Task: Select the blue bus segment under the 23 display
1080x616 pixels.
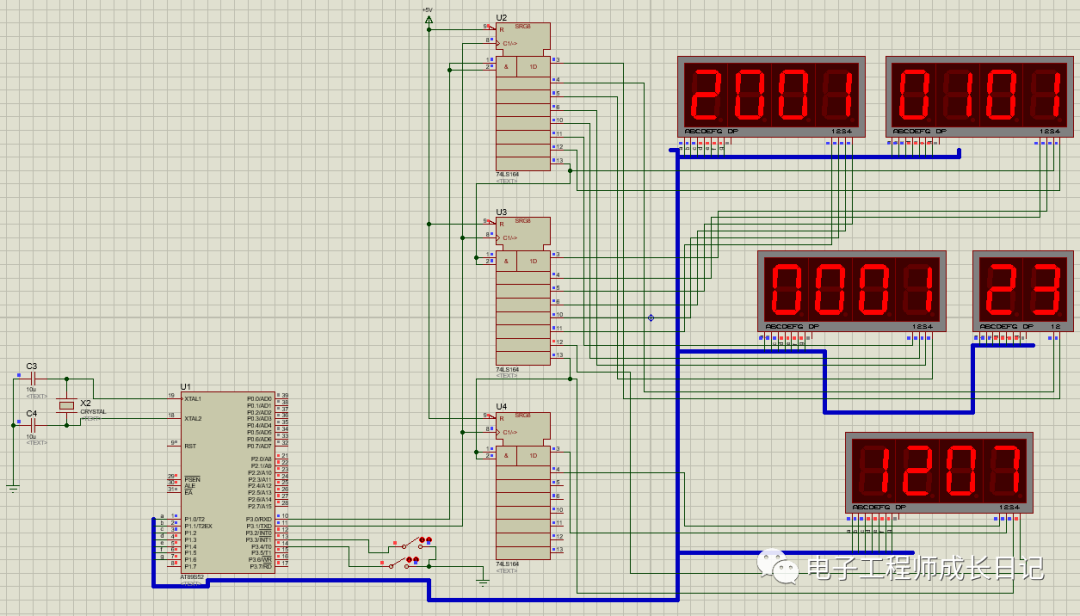Action: [x=1004, y=345]
